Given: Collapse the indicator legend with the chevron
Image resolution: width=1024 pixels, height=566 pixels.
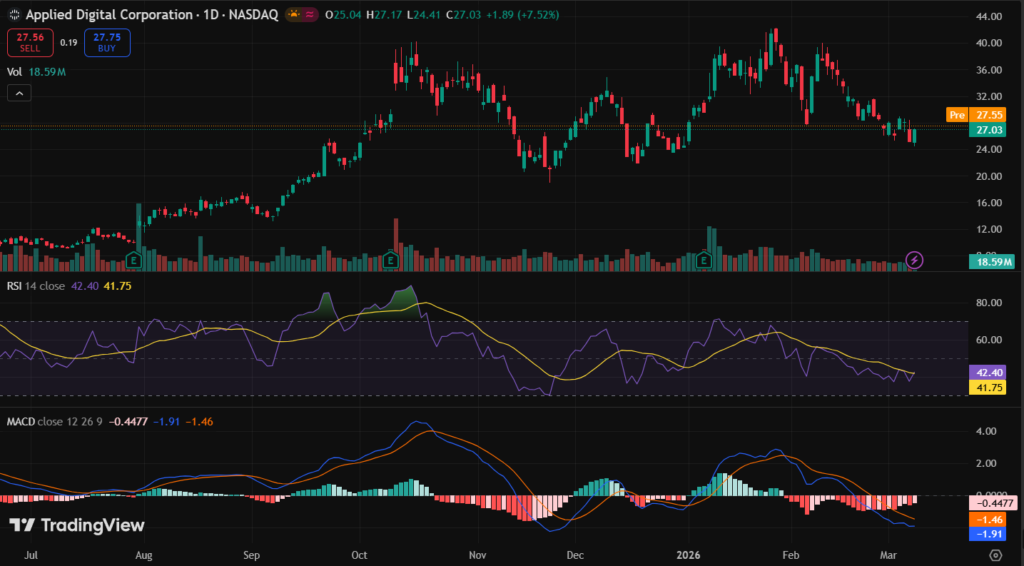Looking at the screenshot, I should point(19,92).
